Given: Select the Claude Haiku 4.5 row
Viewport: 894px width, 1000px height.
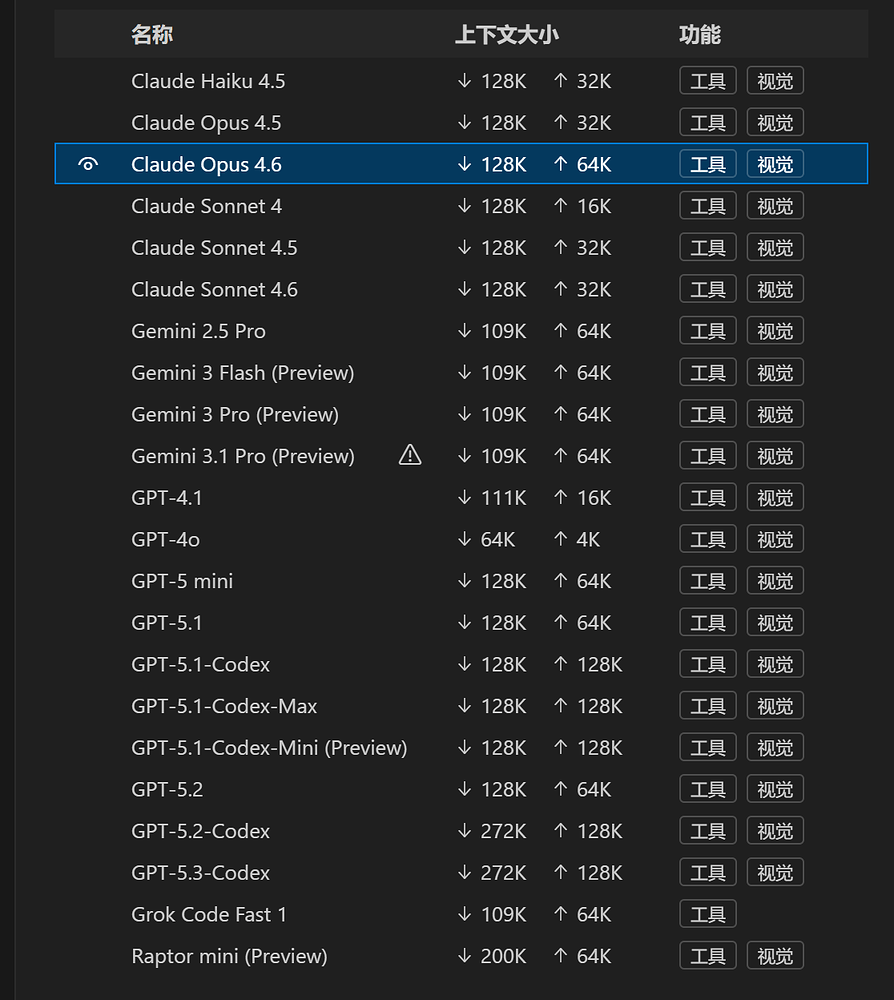Looking at the screenshot, I should [x=461, y=81].
